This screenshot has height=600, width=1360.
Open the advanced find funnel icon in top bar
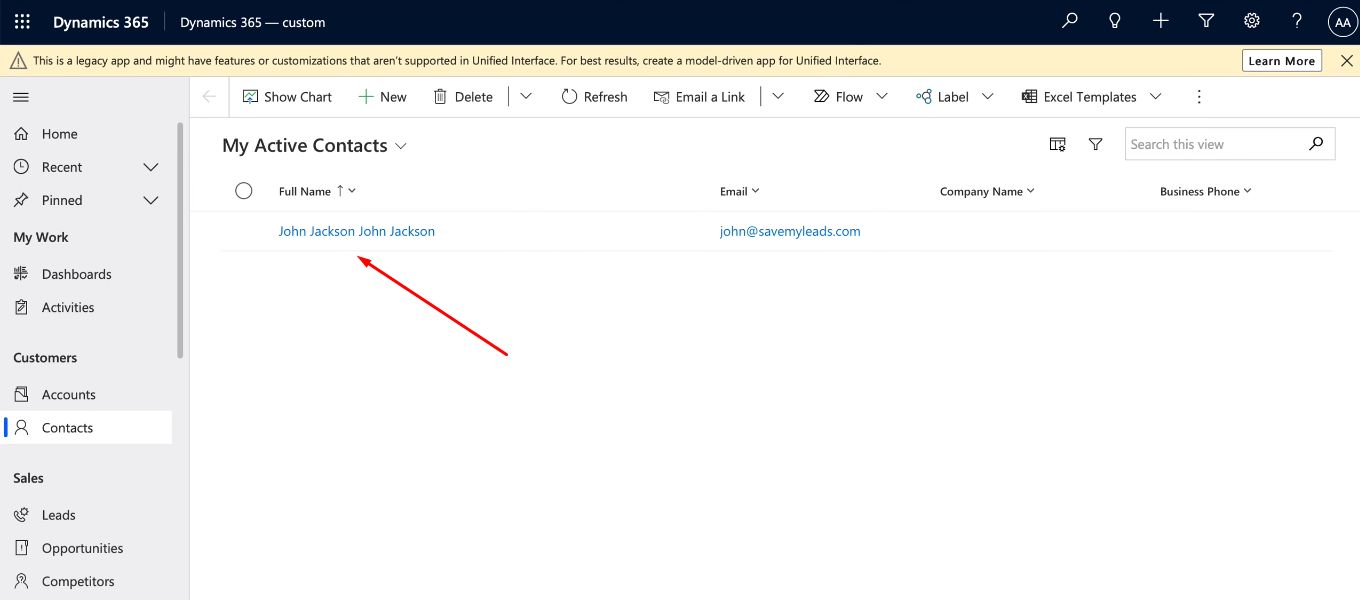click(x=1206, y=21)
